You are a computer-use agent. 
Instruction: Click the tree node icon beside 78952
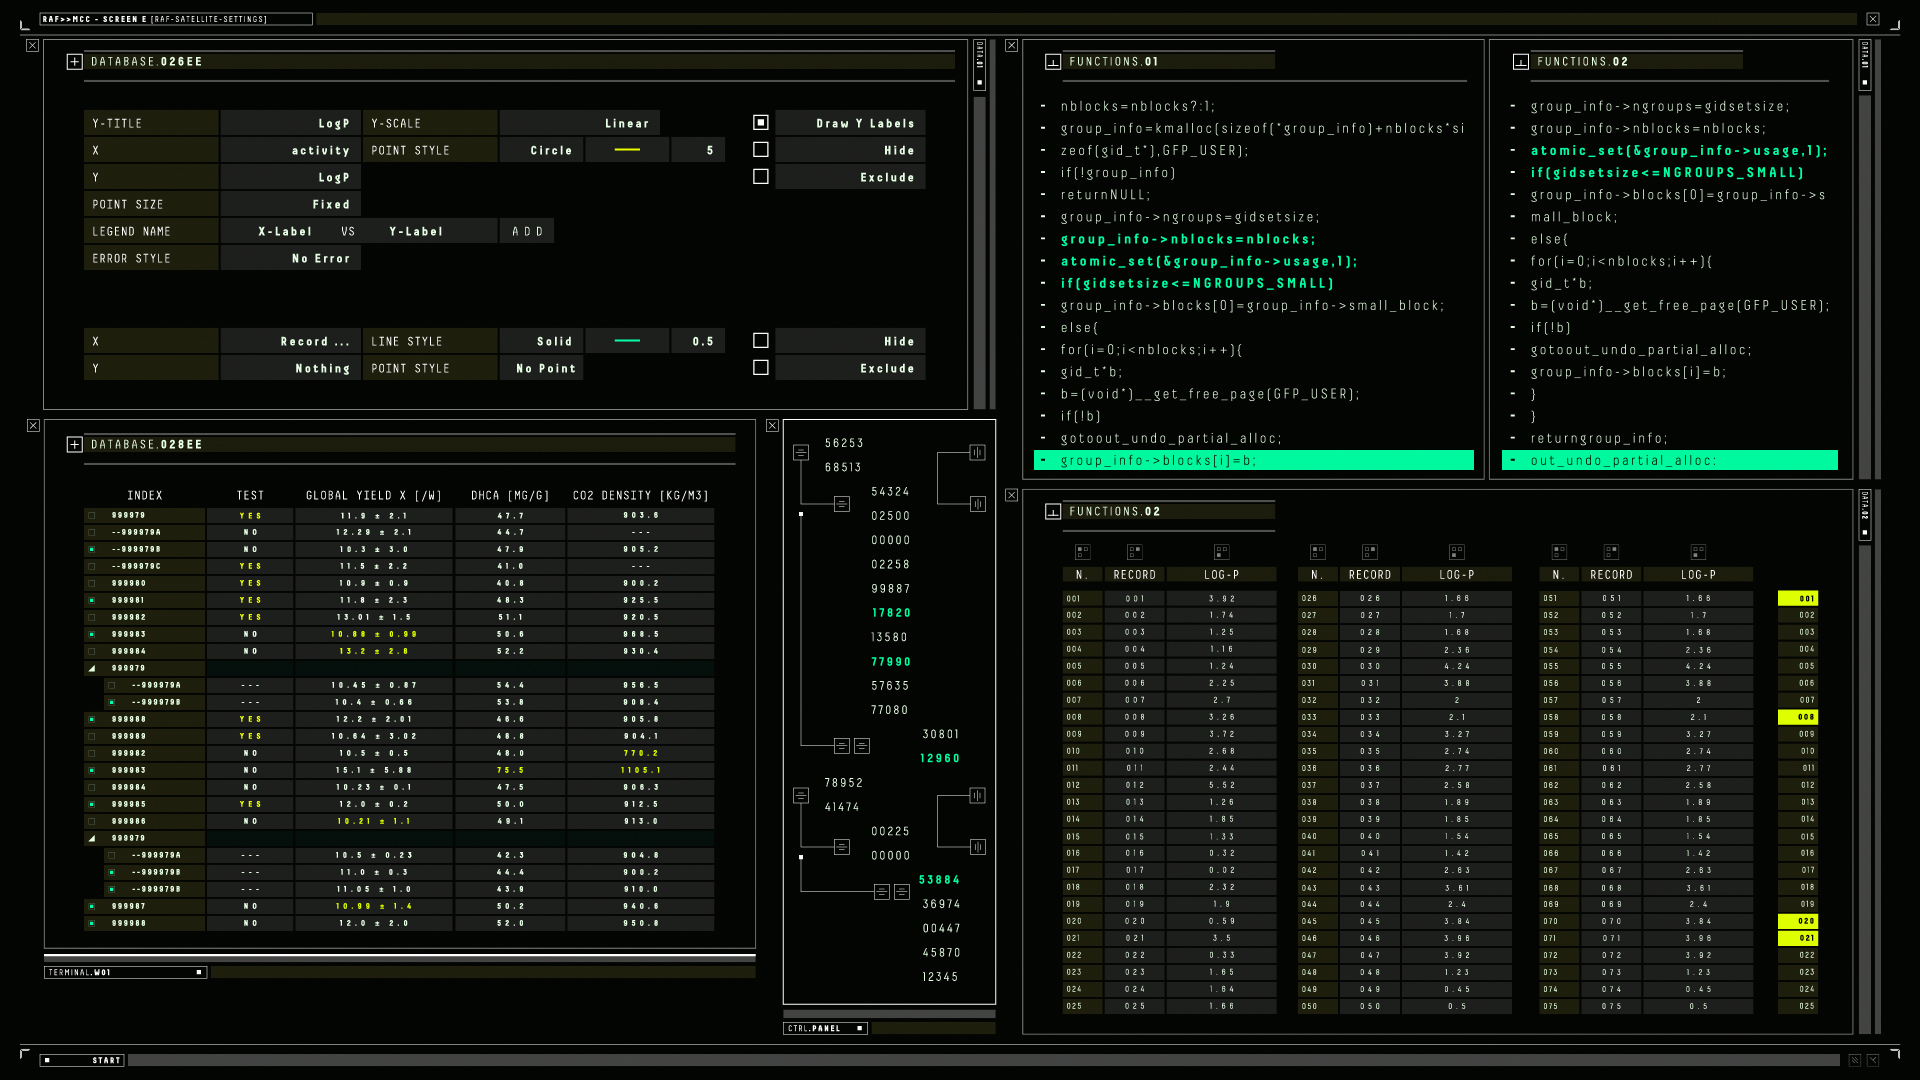[x=801, y=796]
